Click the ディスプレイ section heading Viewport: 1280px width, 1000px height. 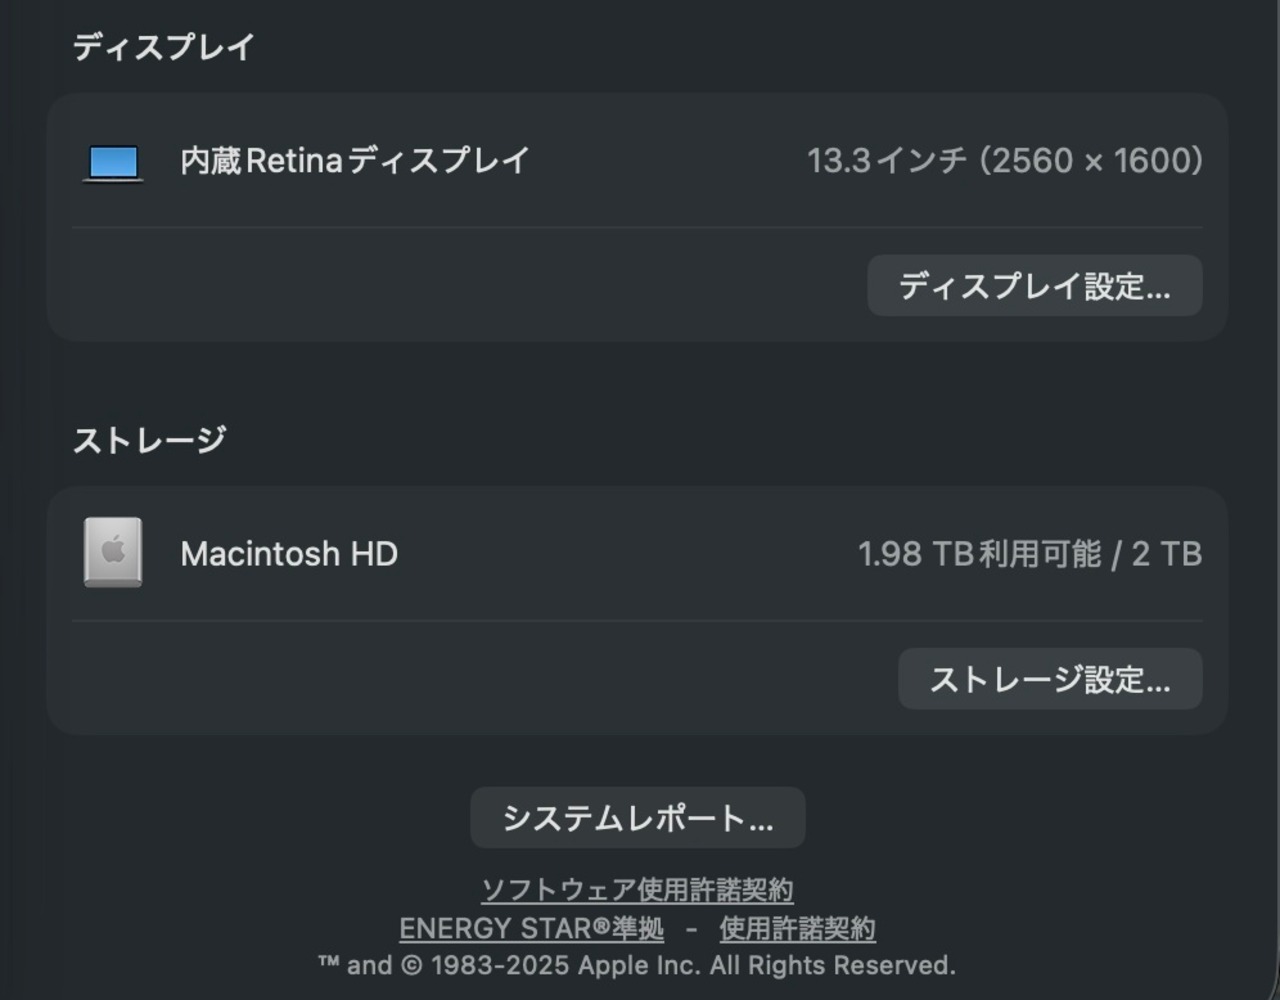[163, 47]
